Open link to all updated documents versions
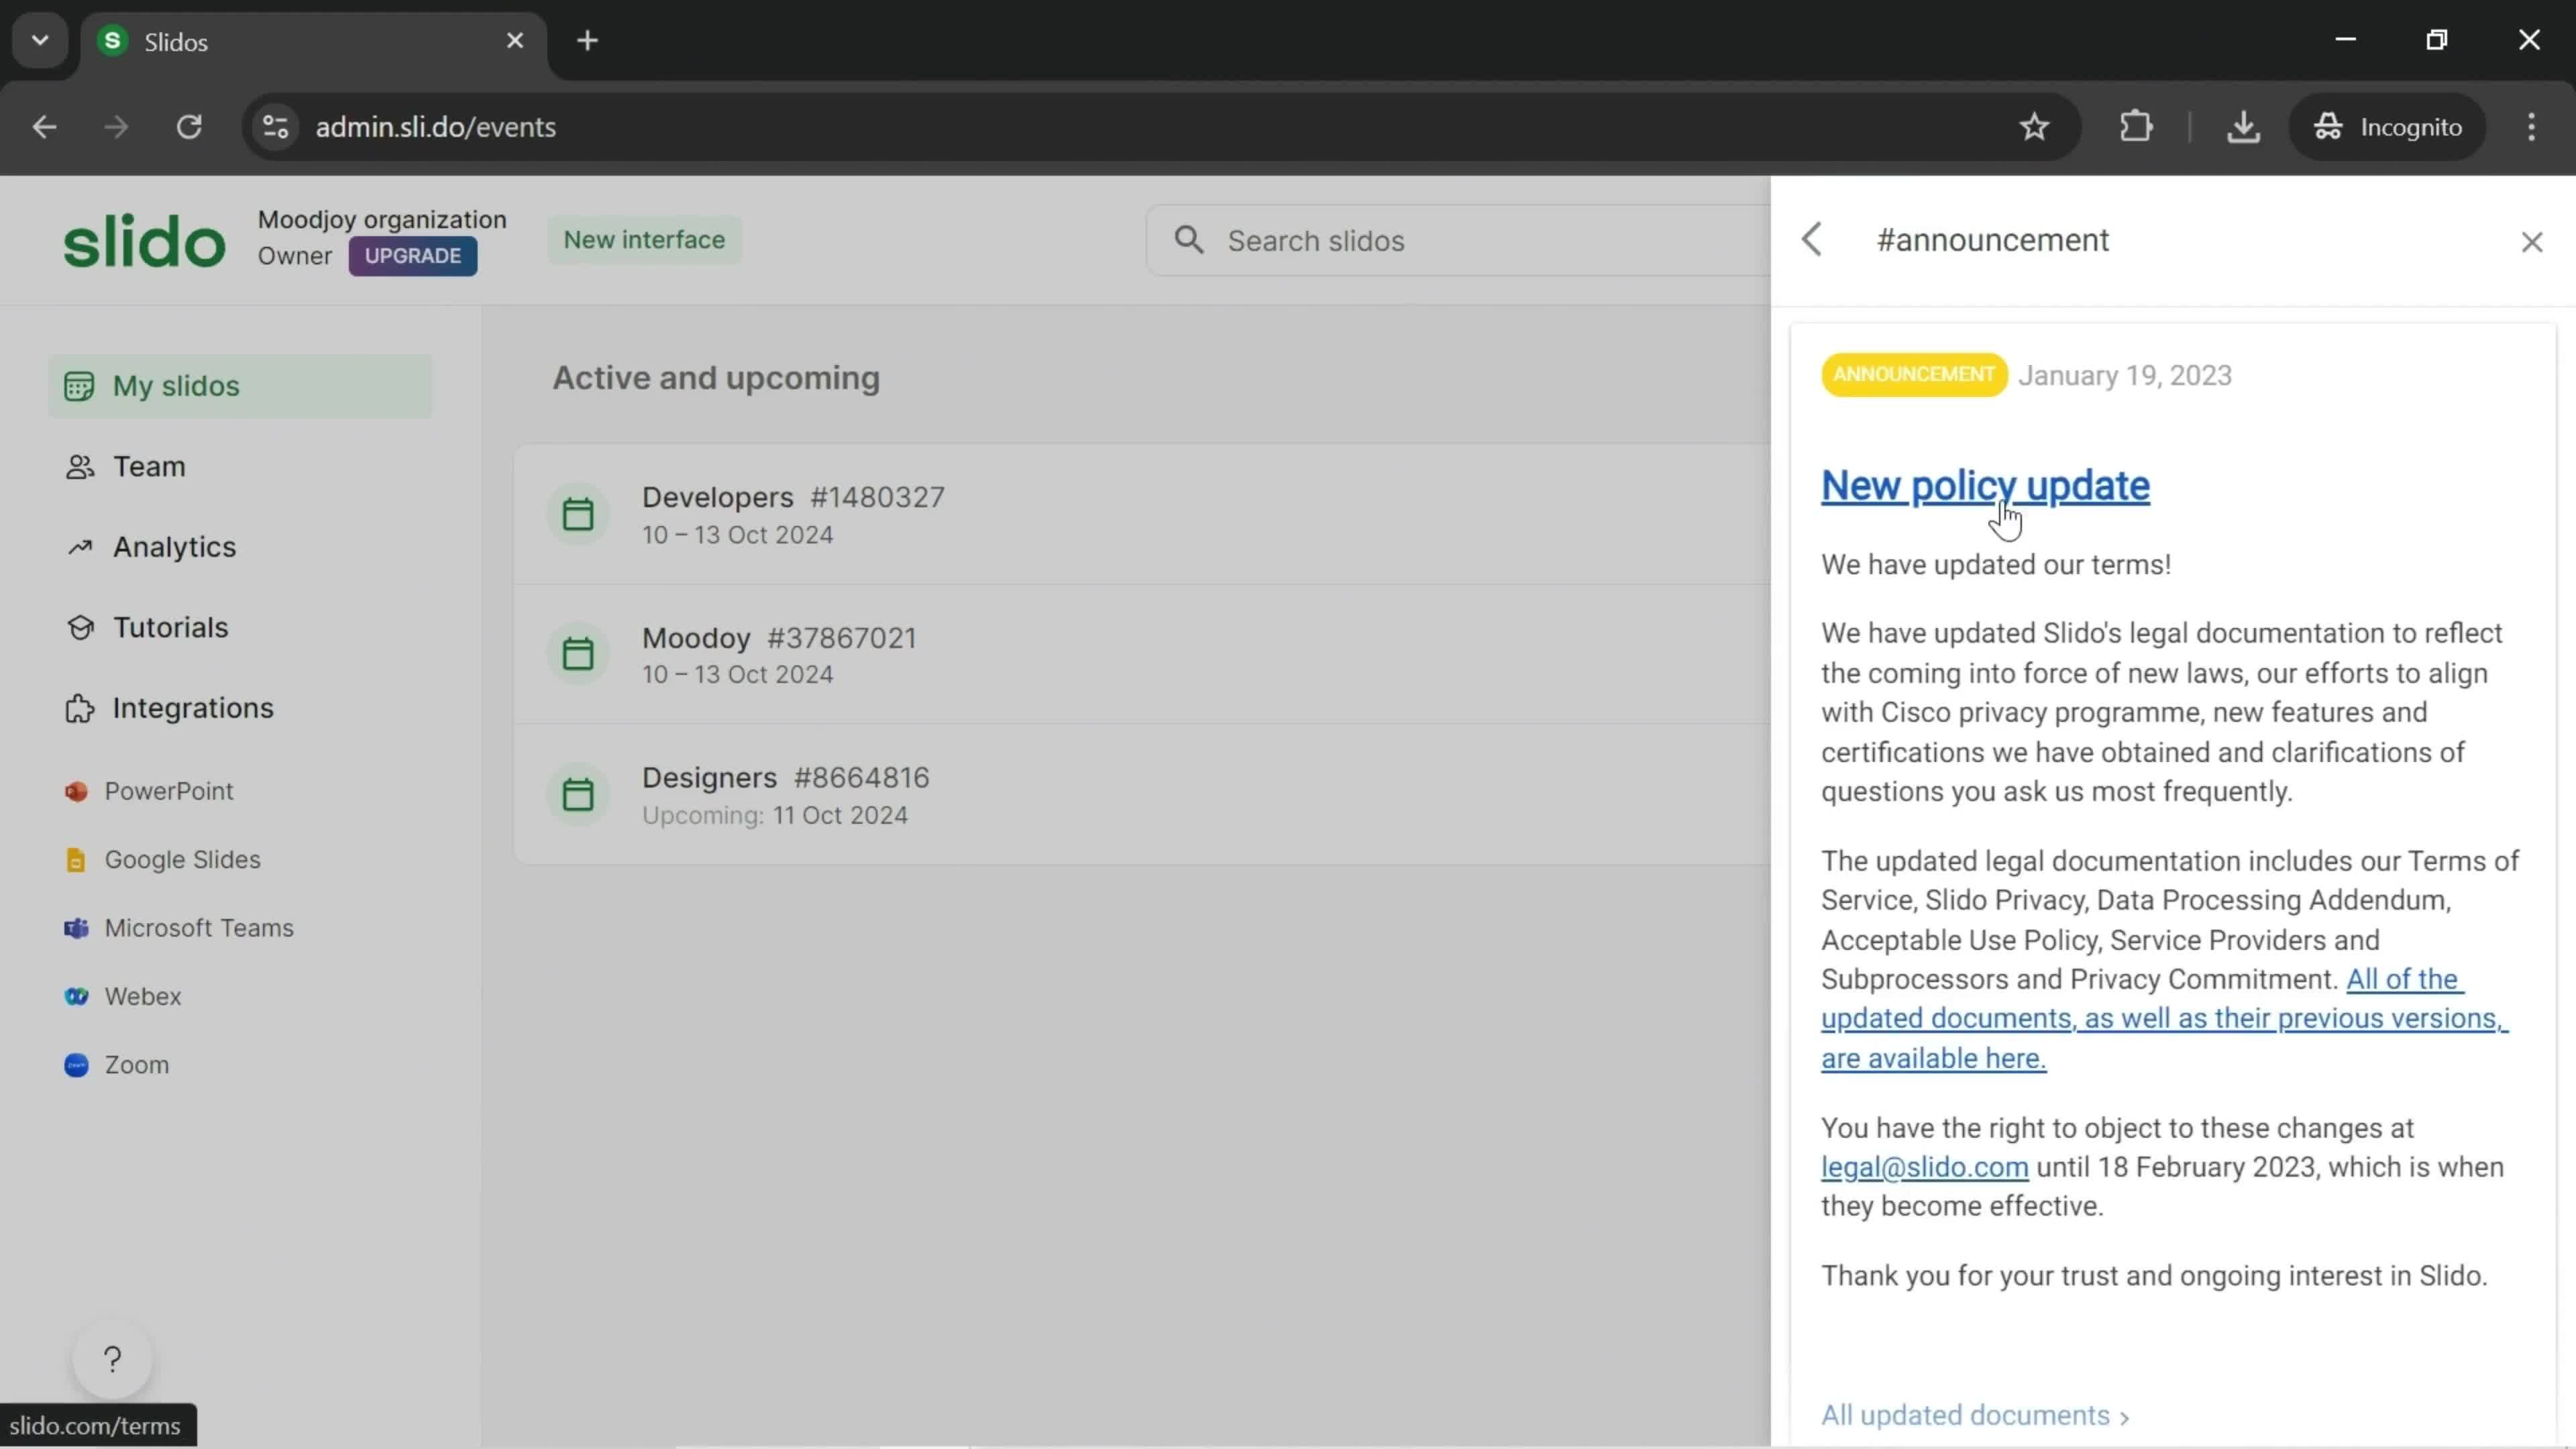Screen dimensions: 2576x1449 coord(2164,1019)
